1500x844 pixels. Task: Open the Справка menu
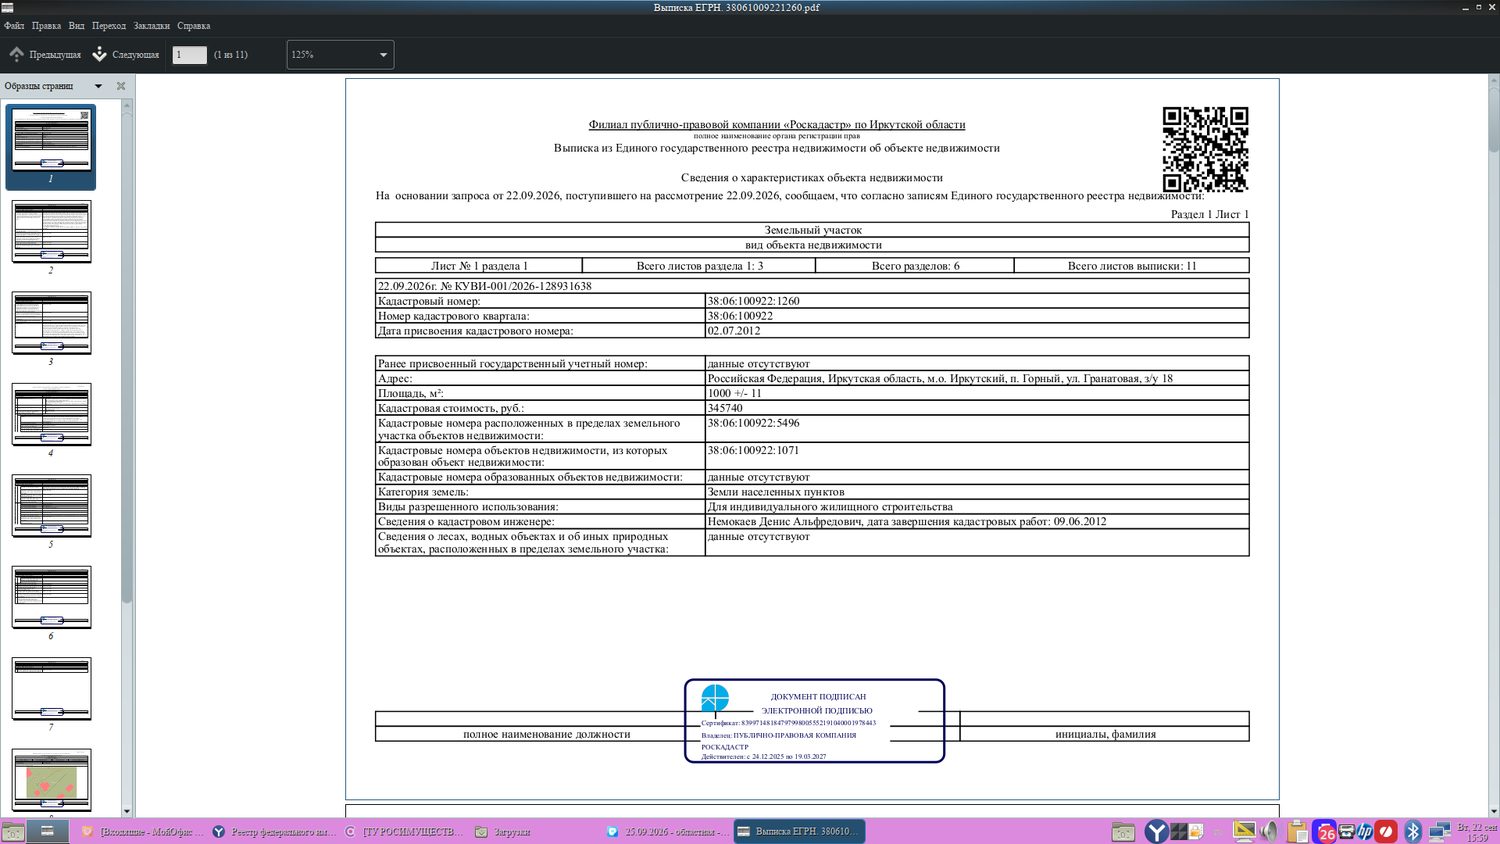pos(194,25)
